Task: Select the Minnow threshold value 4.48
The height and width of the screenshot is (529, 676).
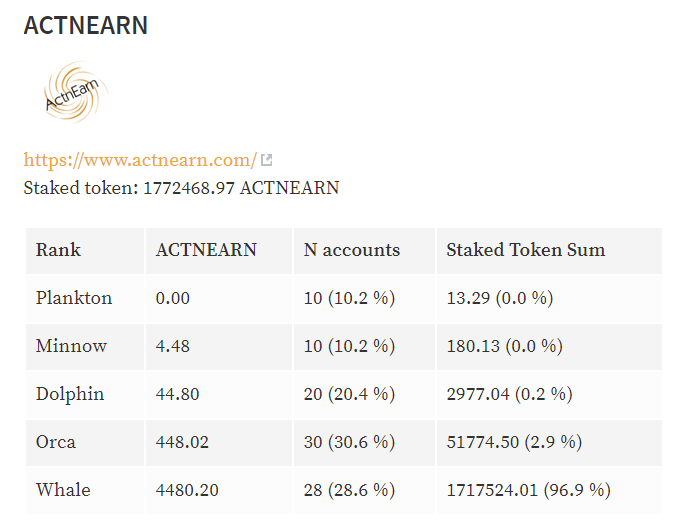Action: click(x=173, y=346)
